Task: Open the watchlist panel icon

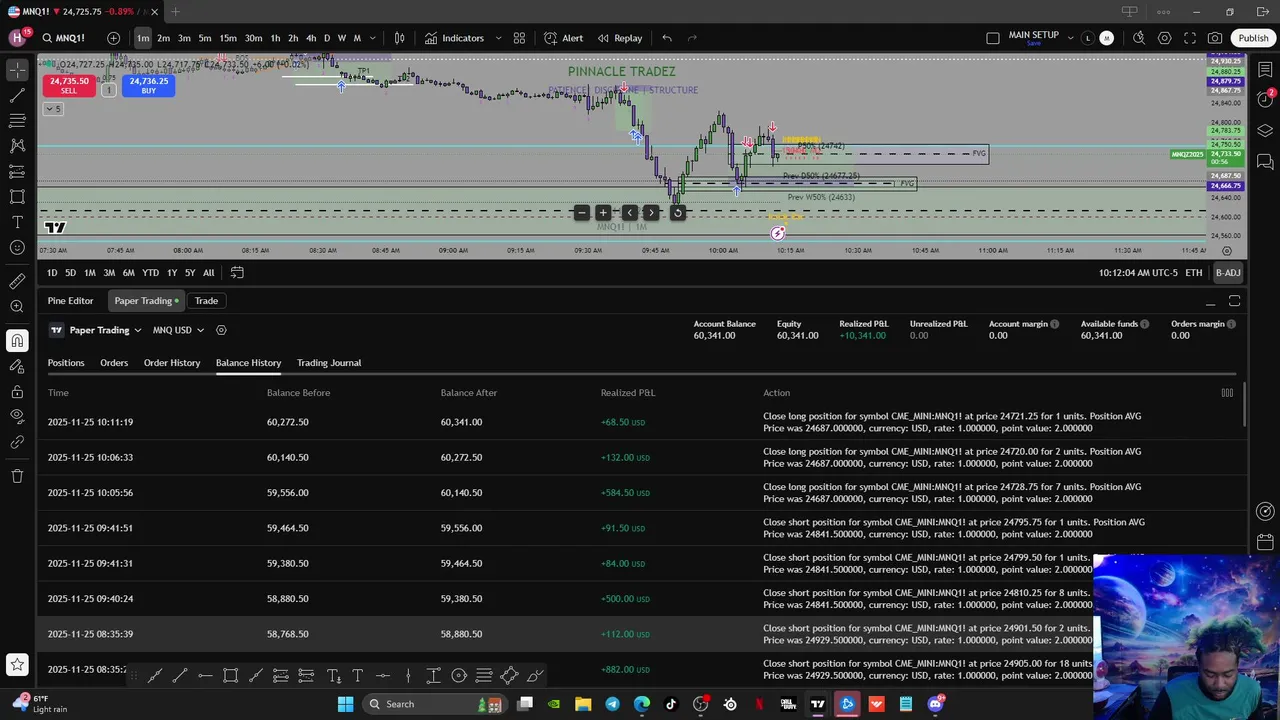Action: point(1265,70)
